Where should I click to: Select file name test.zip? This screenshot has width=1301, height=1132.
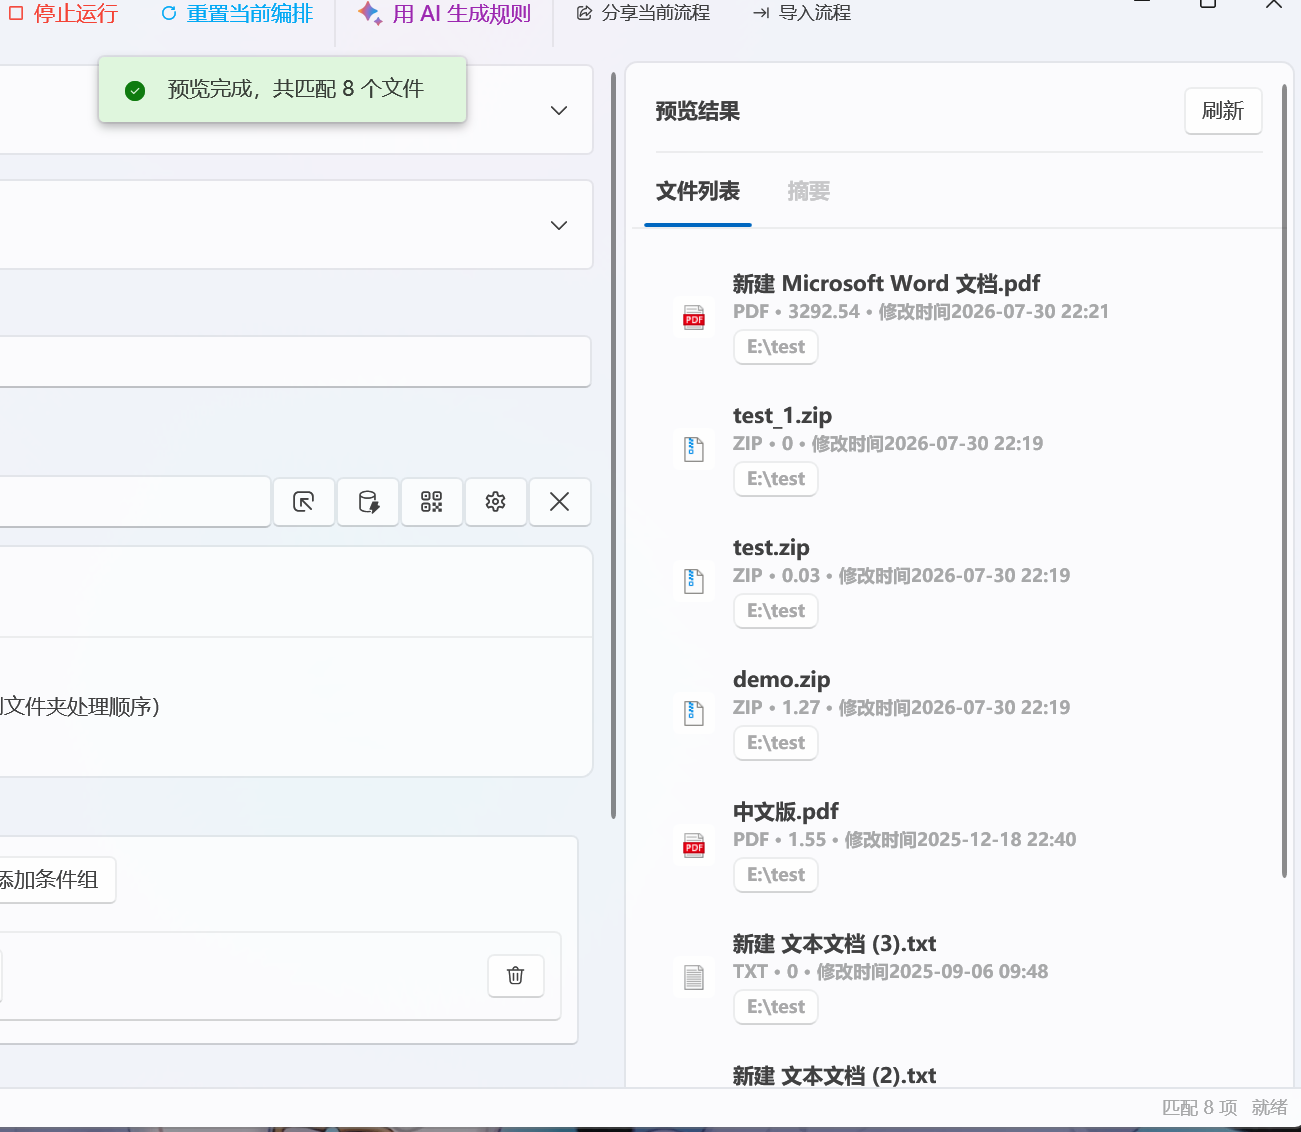coord(771,548)
